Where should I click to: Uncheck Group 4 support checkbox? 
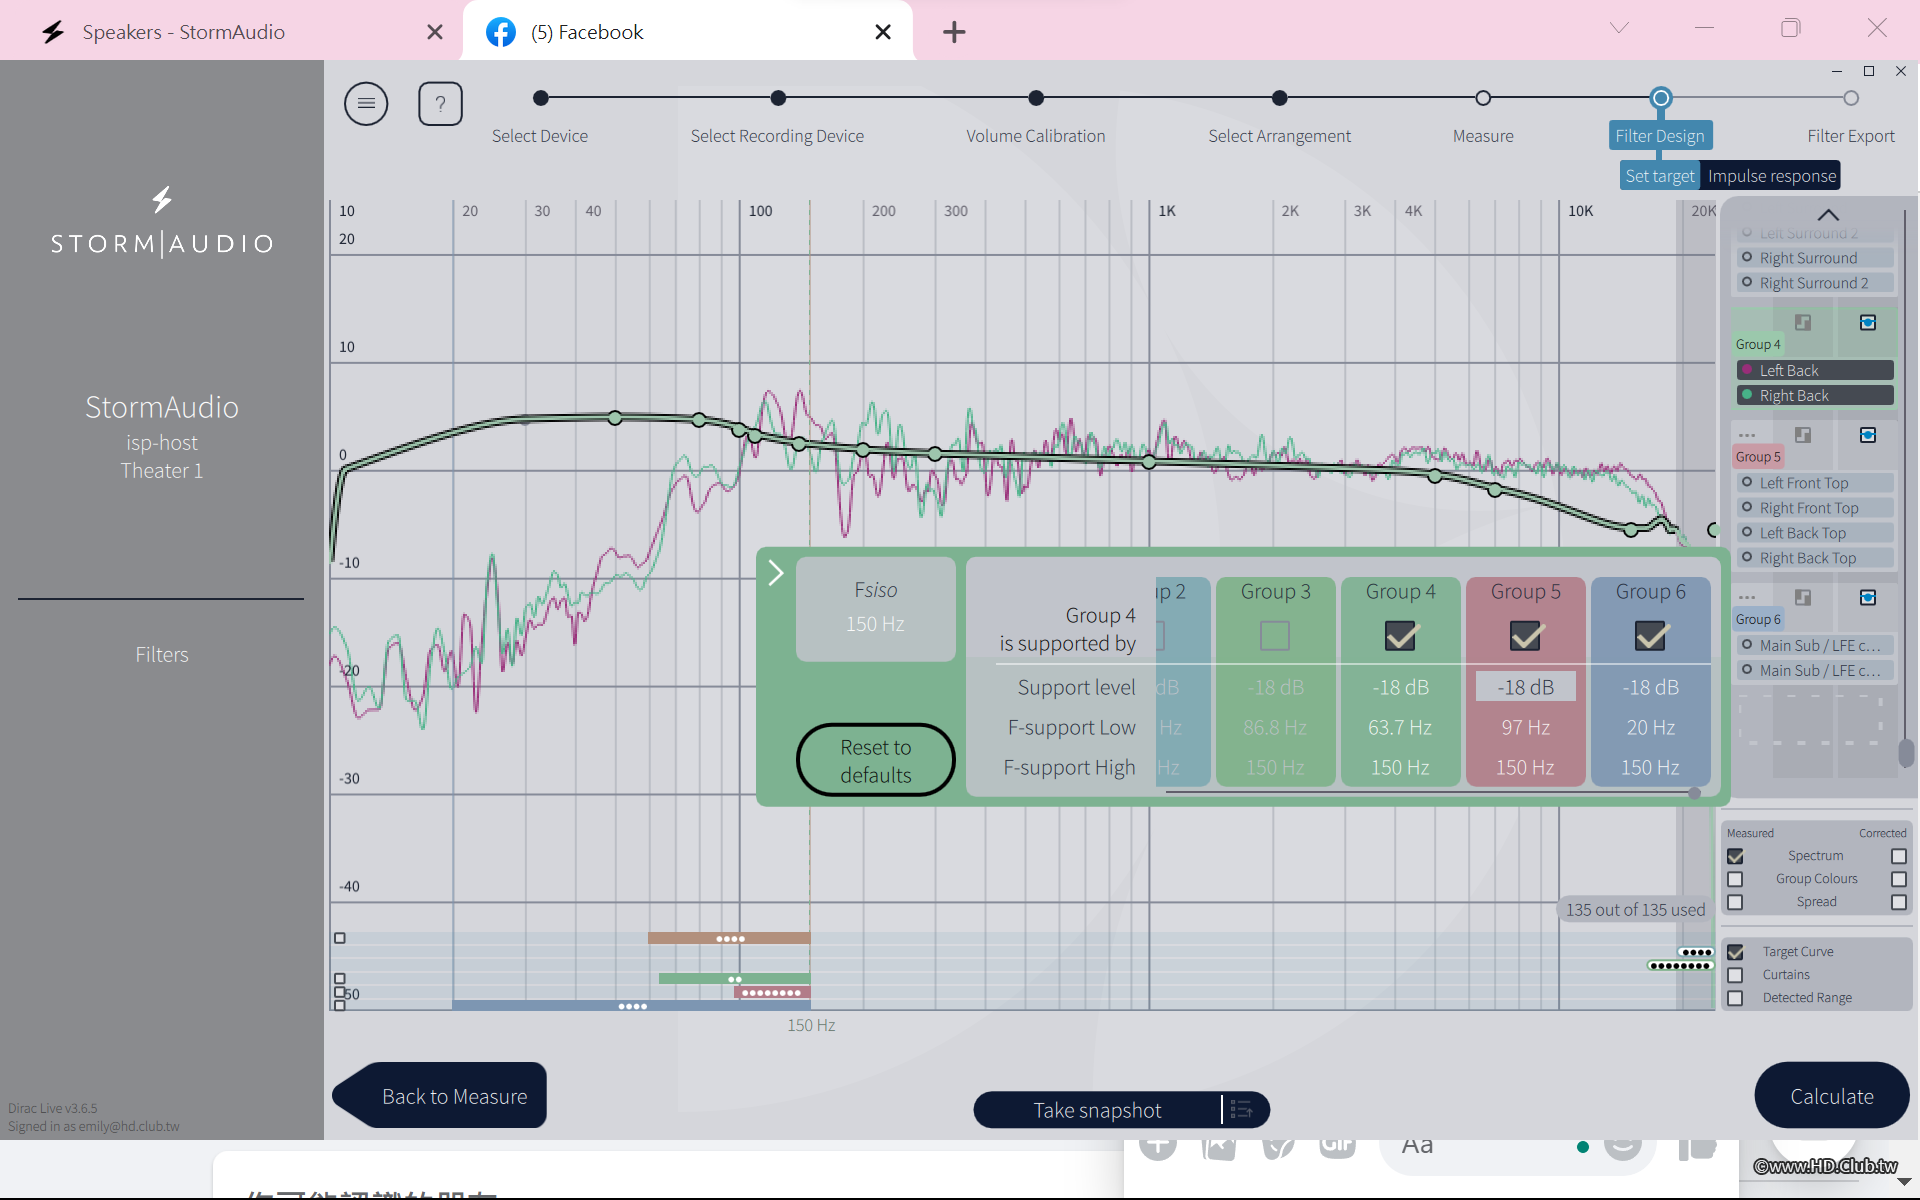[x=1400, y=636]
